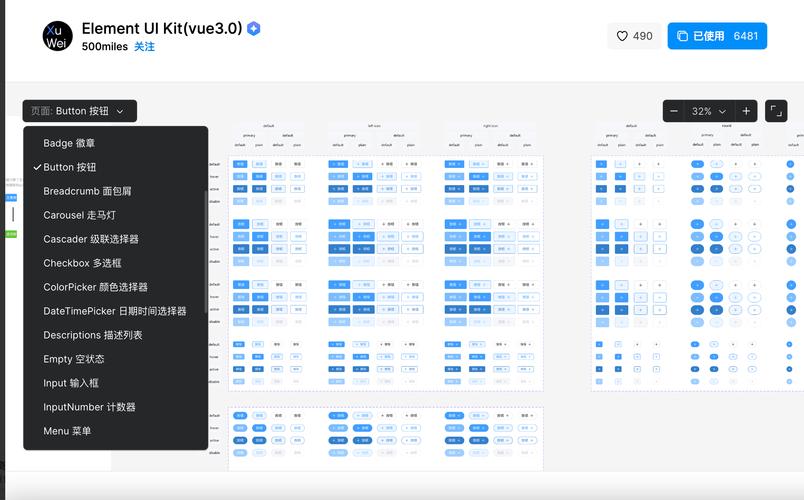This screenshot has height=500, width=804.
Task: Click the zoom in plus icon
Action: (746, 111)
